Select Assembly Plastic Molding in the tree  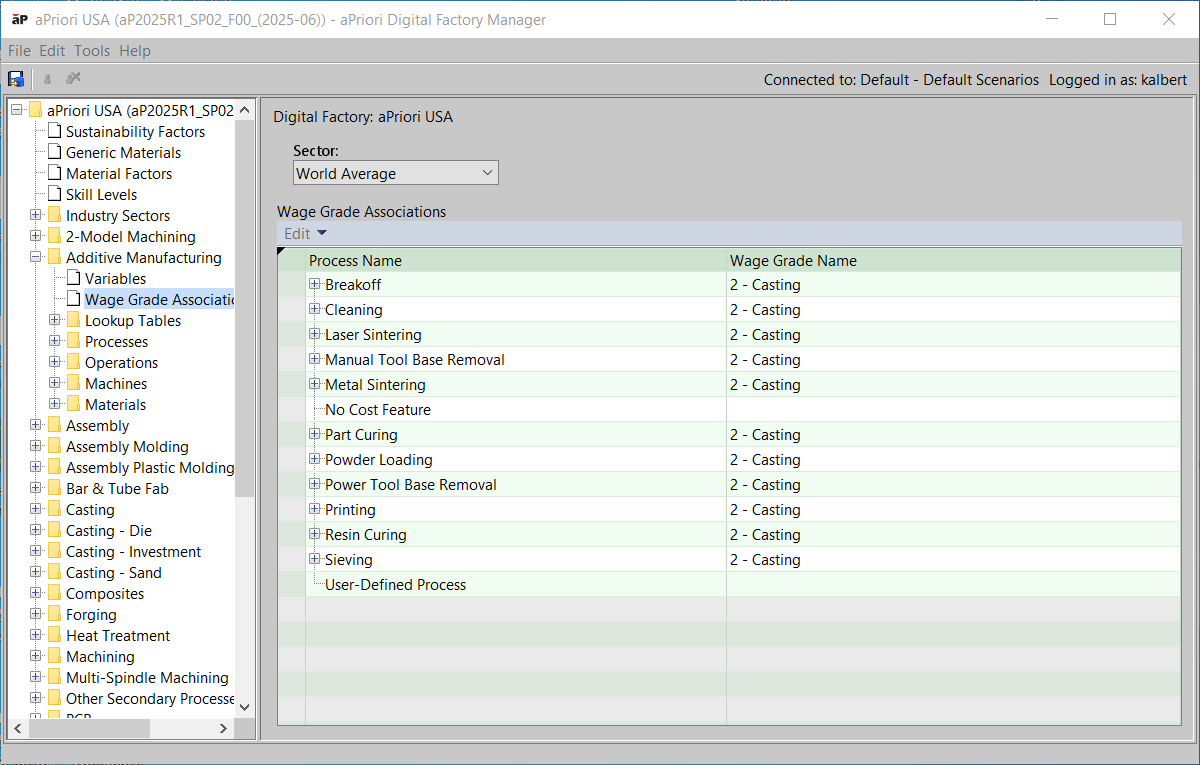point(149,467)
